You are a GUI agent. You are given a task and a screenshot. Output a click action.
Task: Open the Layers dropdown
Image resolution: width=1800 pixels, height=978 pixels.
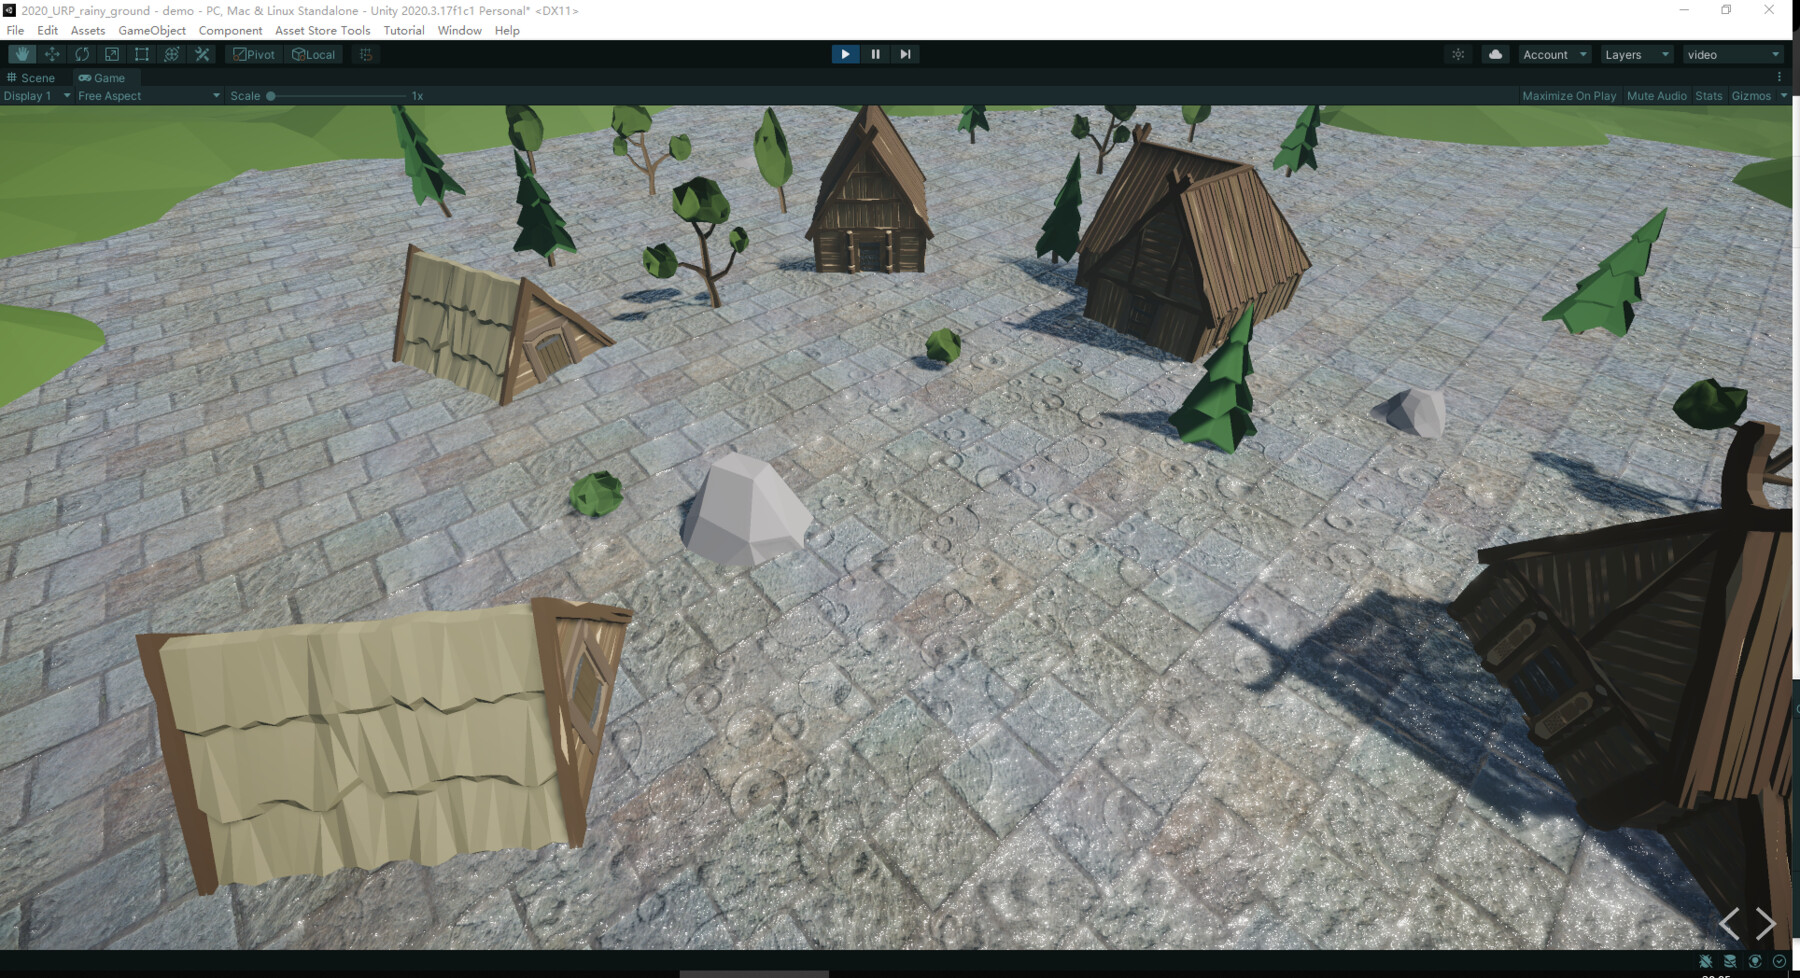coord(1634,54)
